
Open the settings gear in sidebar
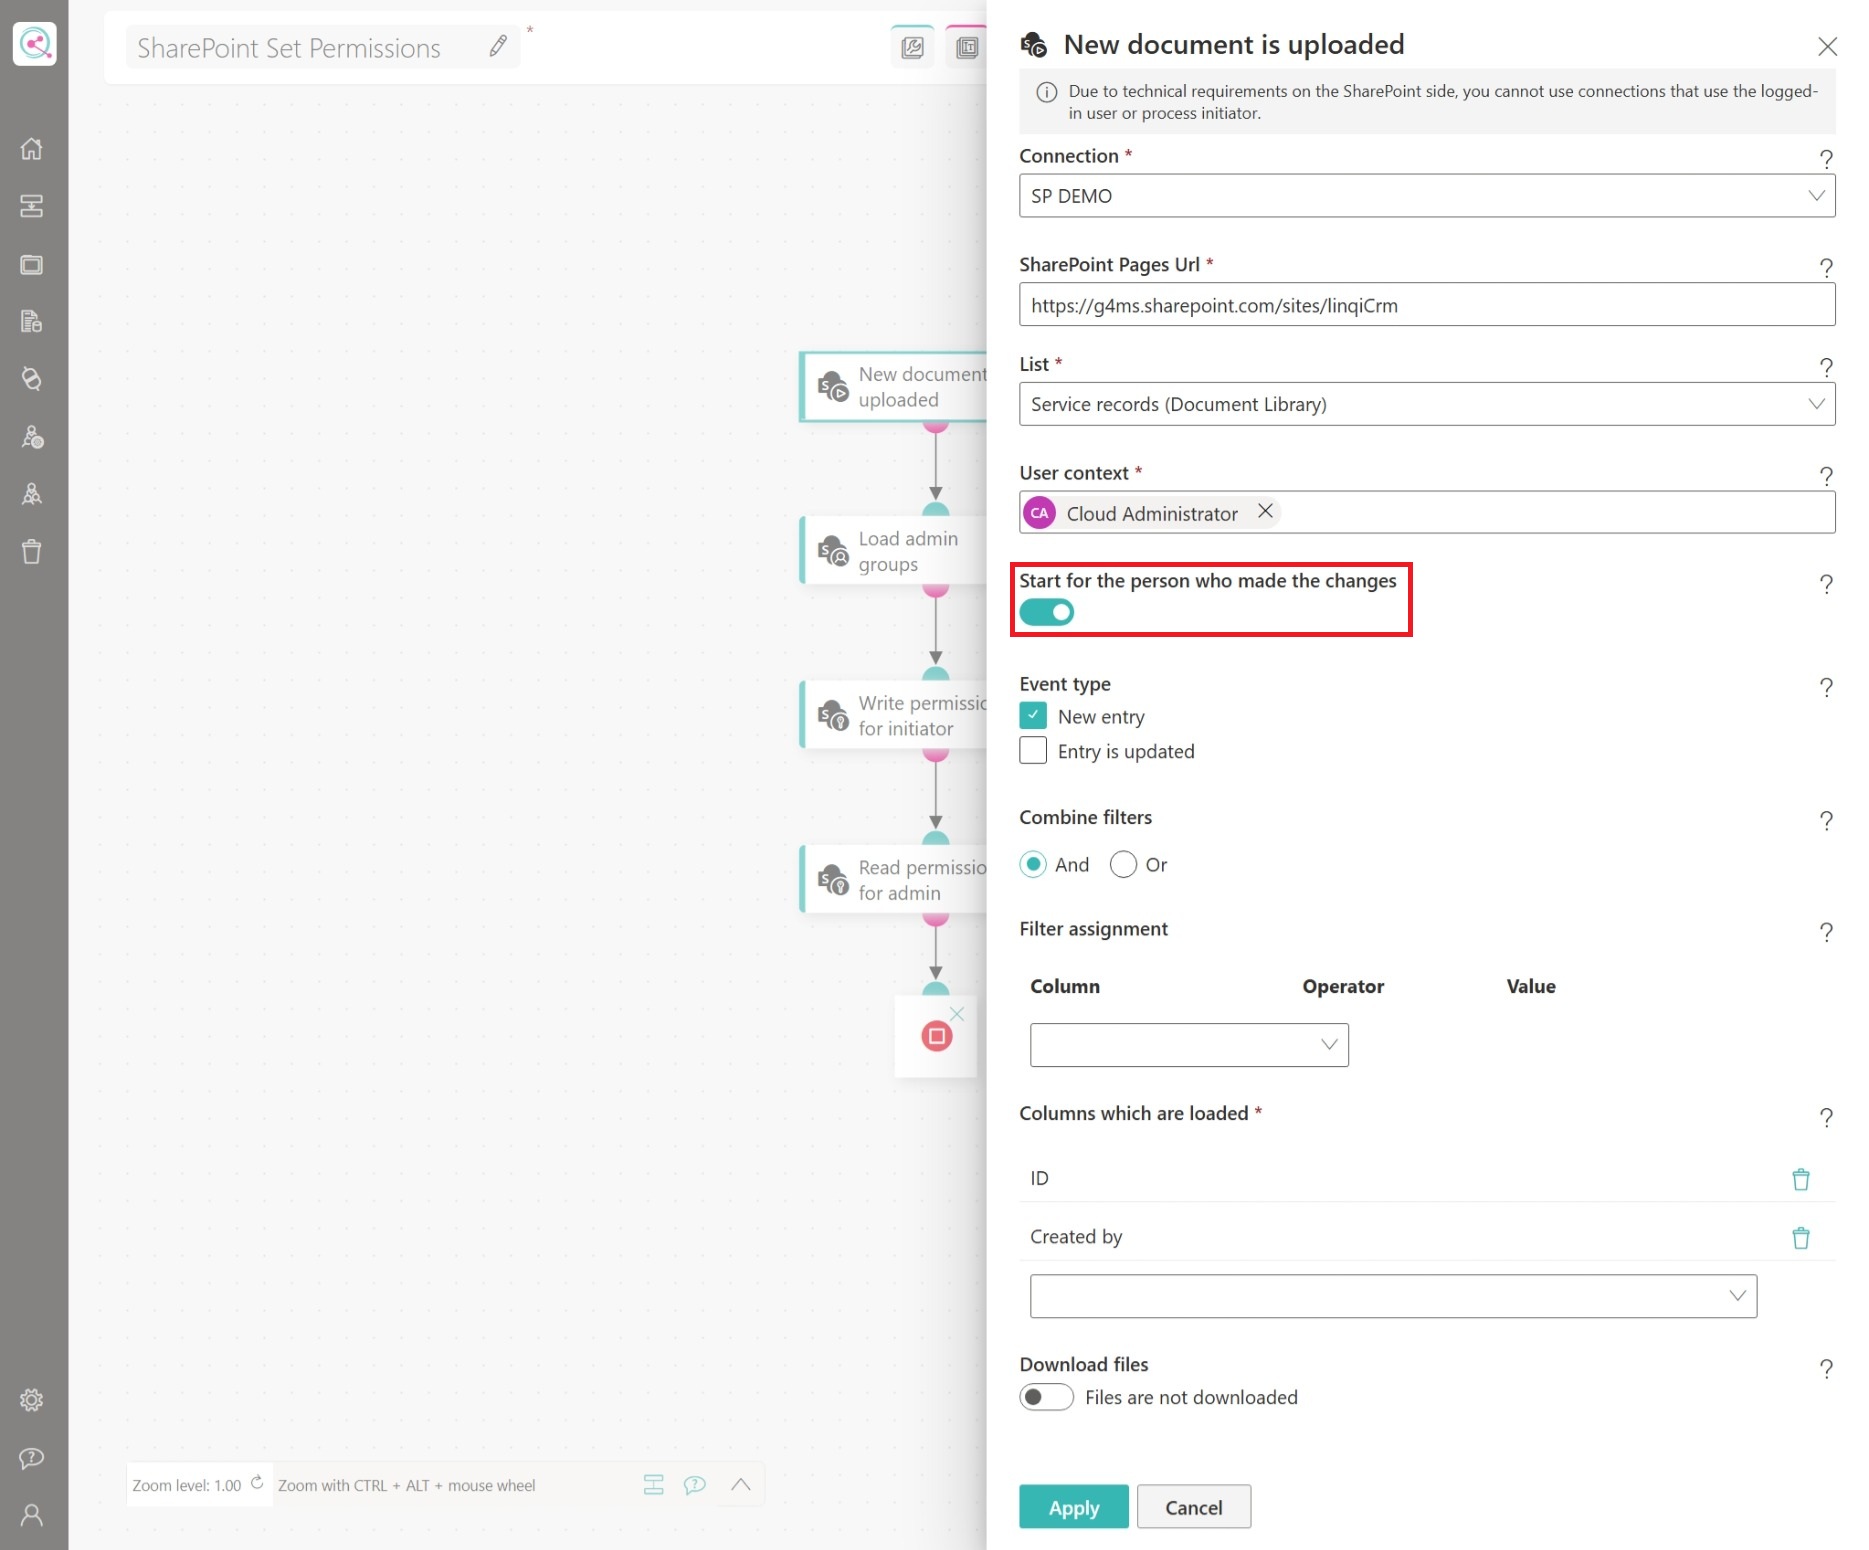pyautogui.click(x=32, y=1400)
